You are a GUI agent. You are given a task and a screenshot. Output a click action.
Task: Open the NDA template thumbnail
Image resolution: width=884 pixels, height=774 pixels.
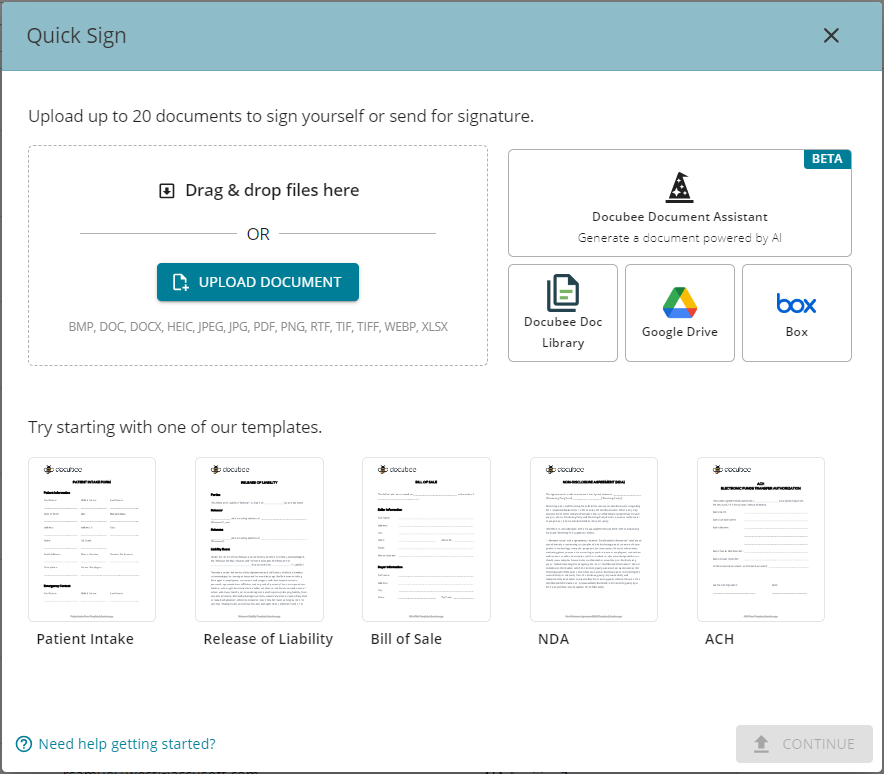tap(594, 539)
